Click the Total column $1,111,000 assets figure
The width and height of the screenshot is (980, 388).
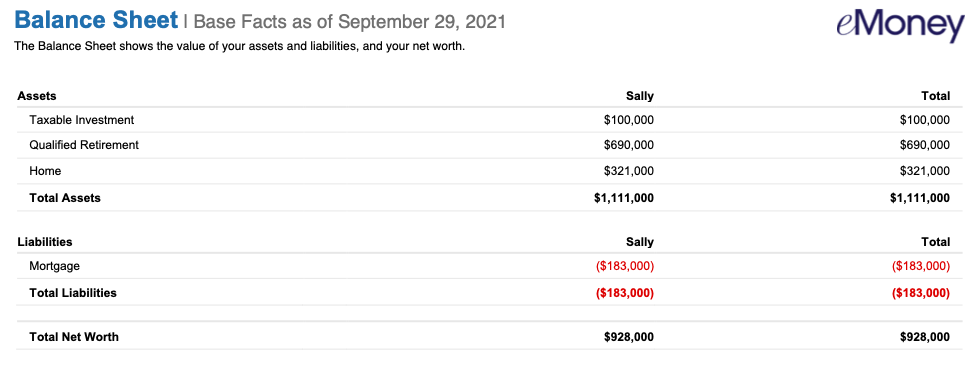[920, 198]
